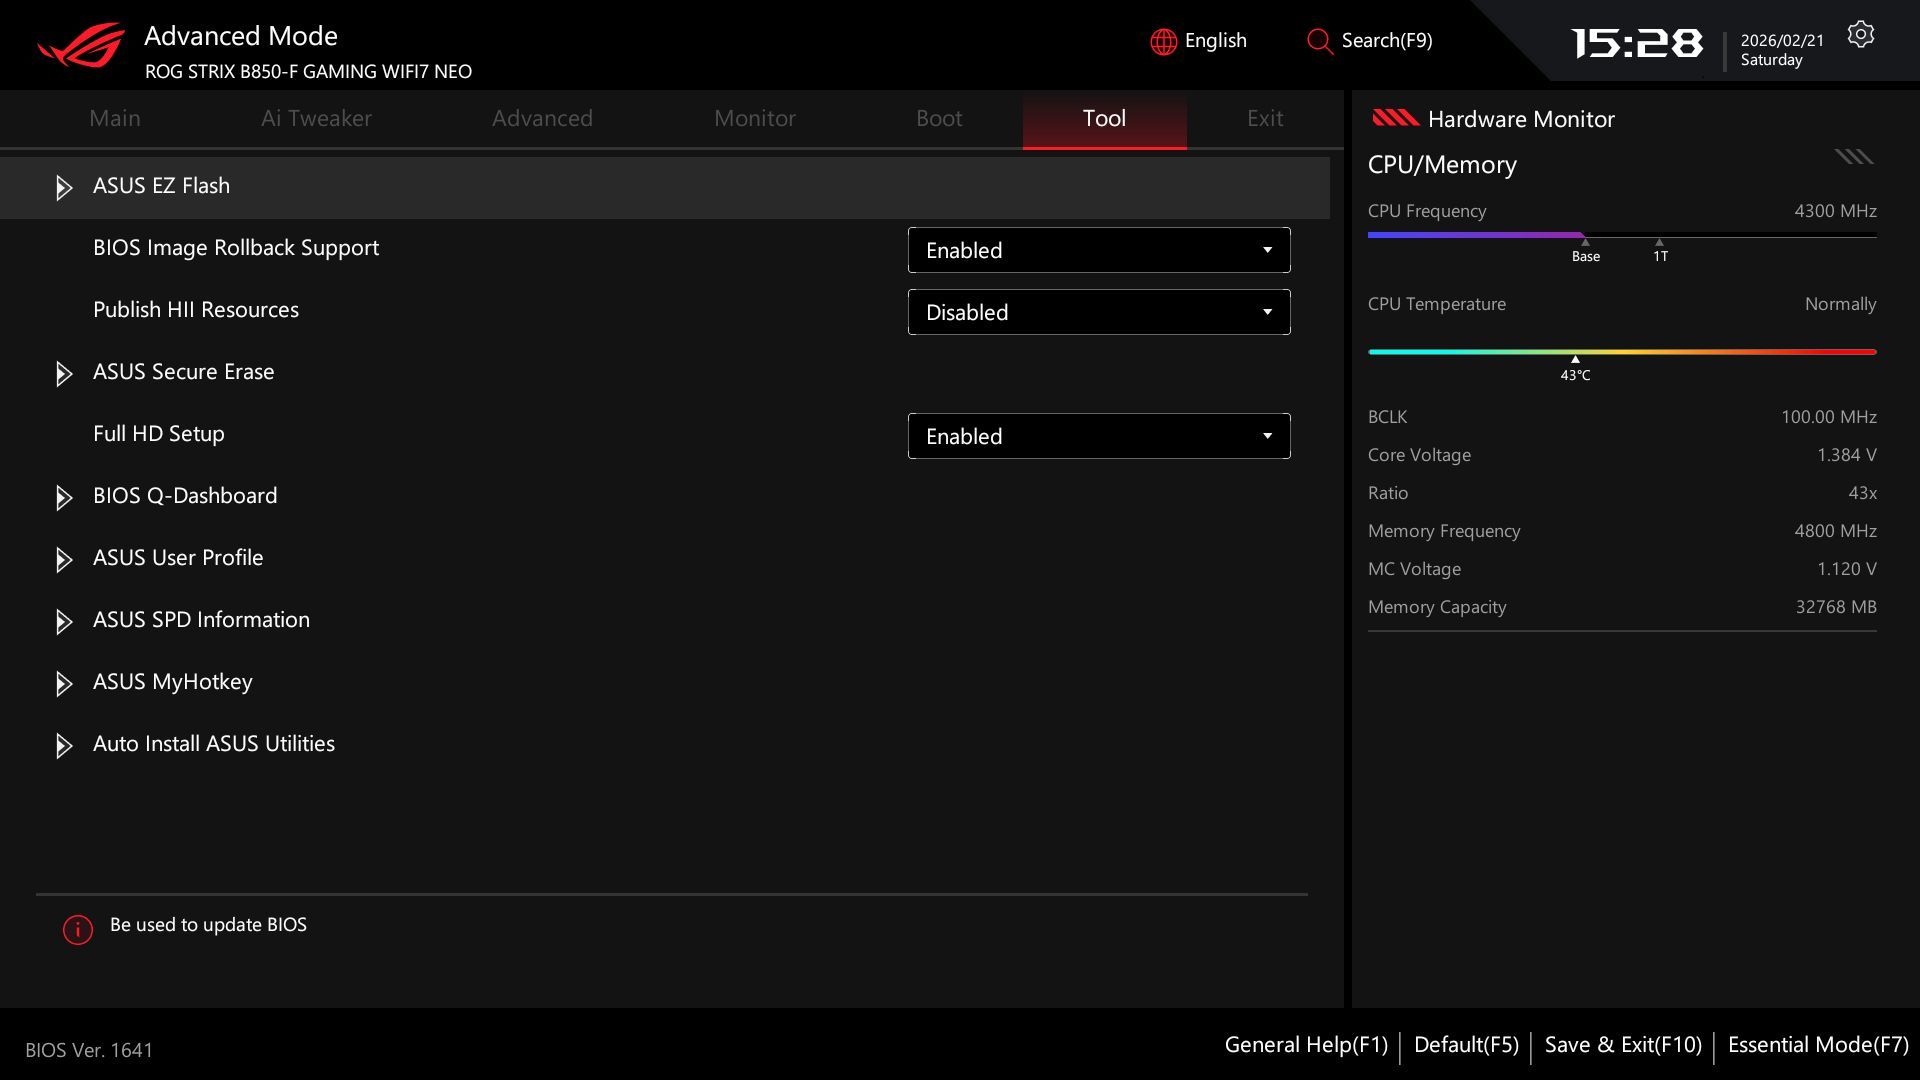Open General Help(F1)
1920x1080 pixels.
(1306, 1045)
